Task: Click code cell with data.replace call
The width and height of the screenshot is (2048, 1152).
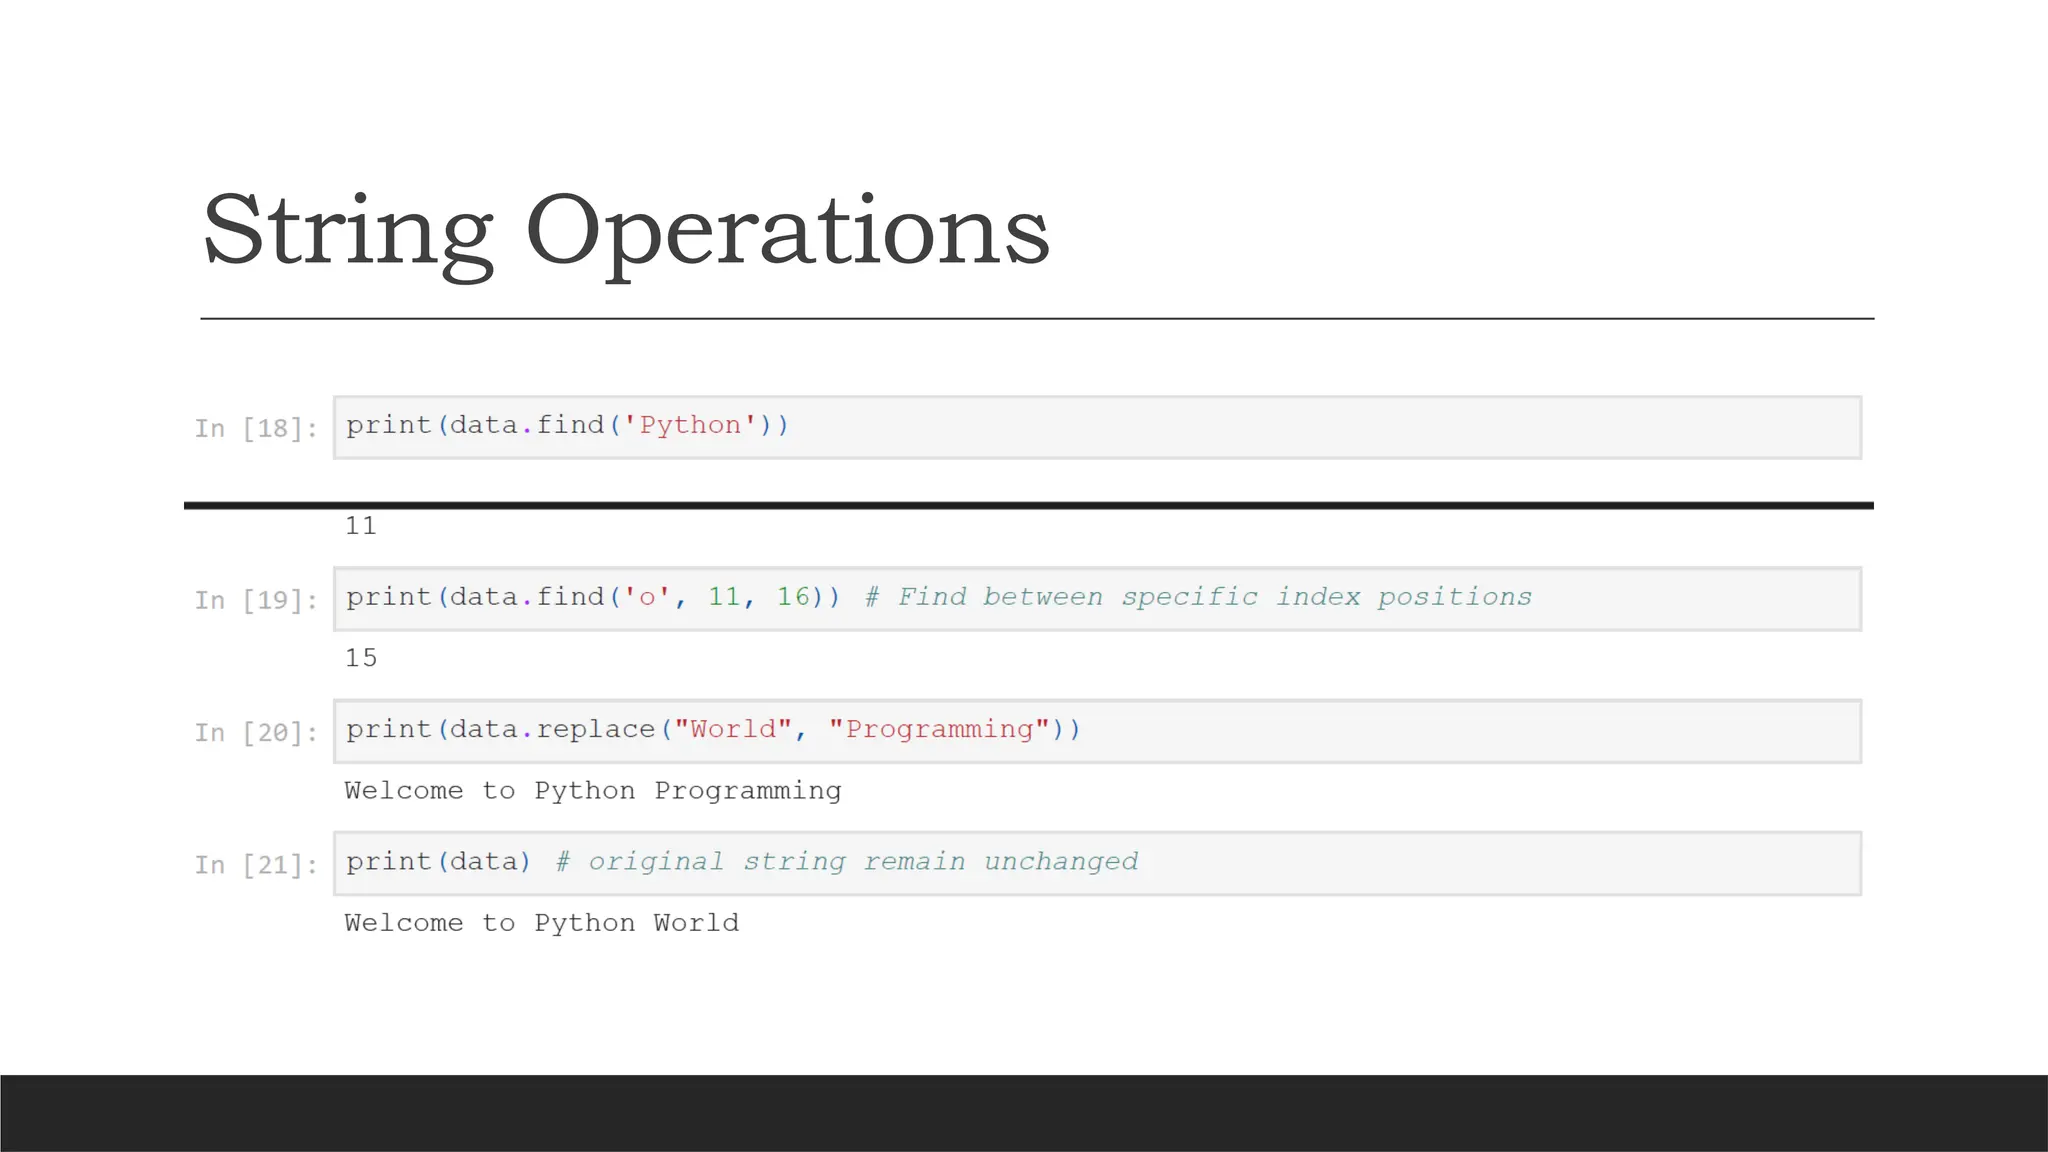Action: point(1097,731)
